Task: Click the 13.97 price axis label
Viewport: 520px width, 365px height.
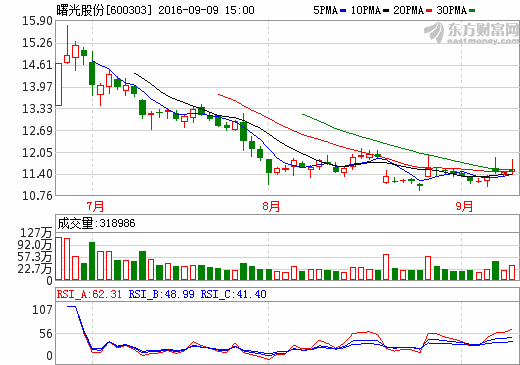Action: pos(37,87)
